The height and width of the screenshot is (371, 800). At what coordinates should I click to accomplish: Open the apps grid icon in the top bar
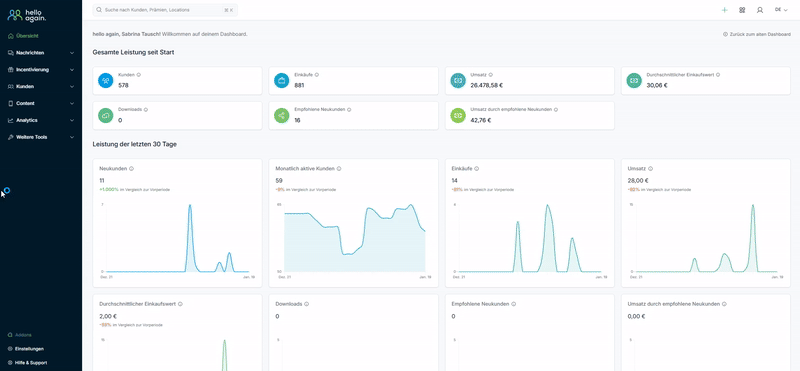pos(742,10)
